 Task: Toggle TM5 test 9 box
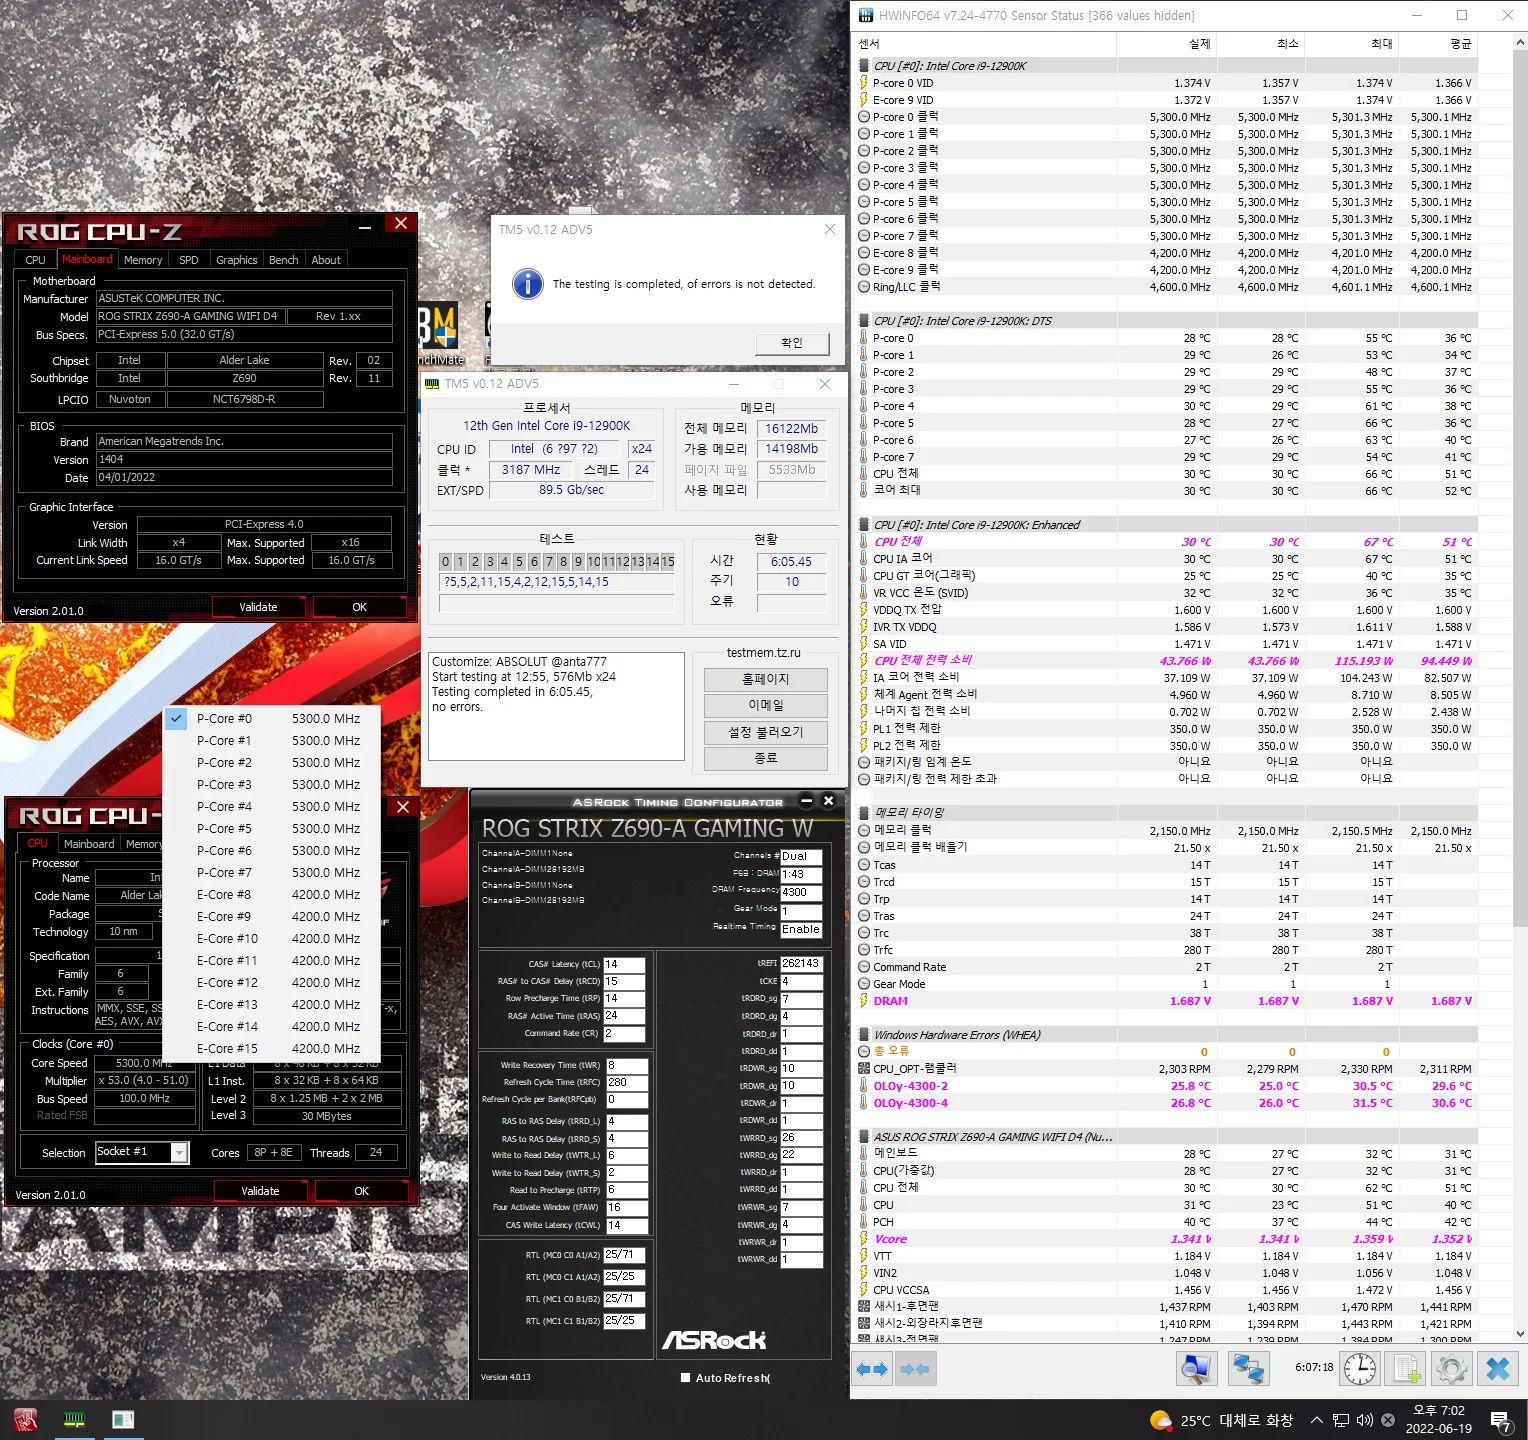578,562
